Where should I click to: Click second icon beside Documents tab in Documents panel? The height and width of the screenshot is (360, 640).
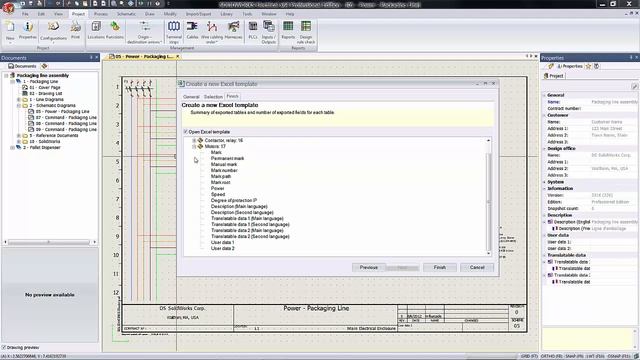(x=44, y=66)
